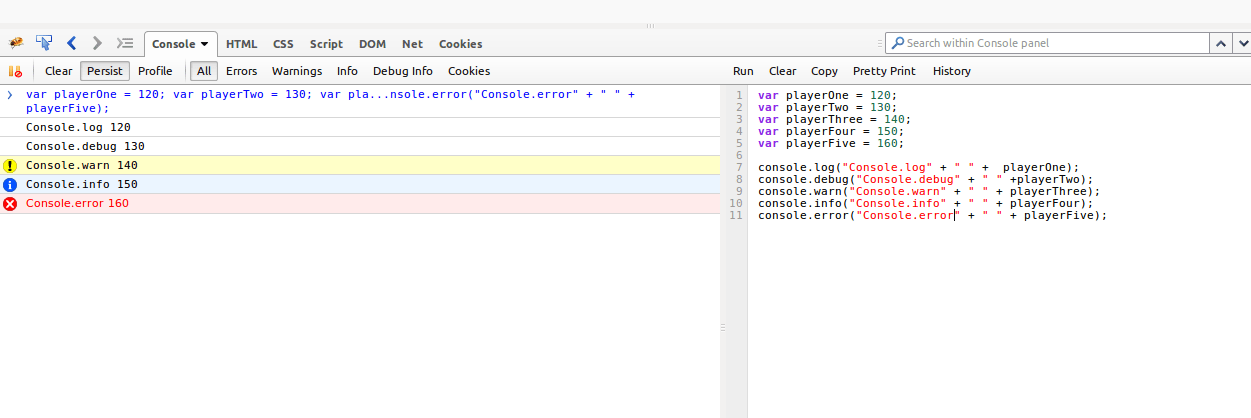Focus the Search within Console panel field
Screen dimensions: 1251x418
[1047, 44]
